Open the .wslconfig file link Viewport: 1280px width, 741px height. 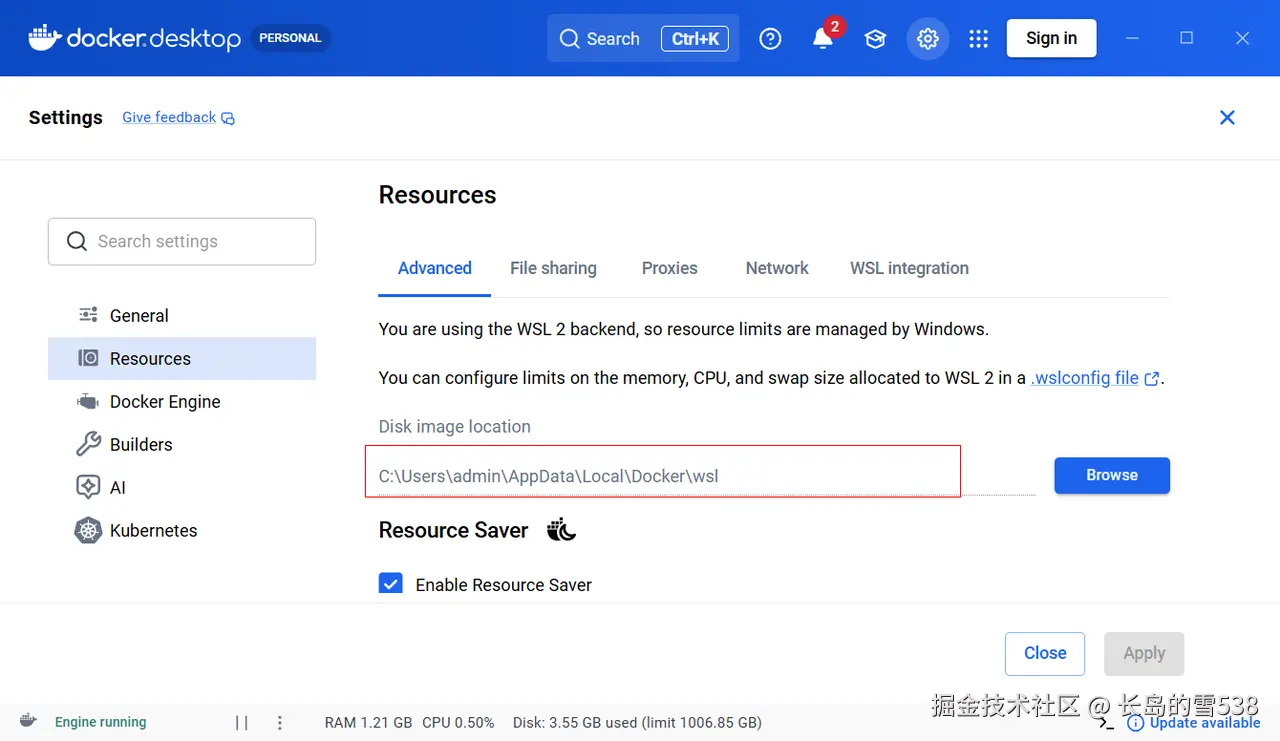coord(1085,378)
